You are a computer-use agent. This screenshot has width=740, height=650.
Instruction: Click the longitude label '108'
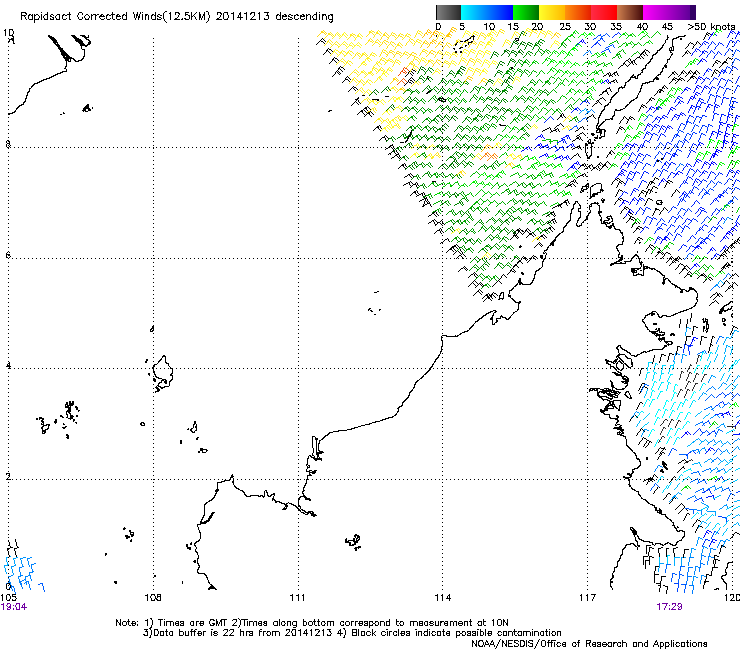152,598
